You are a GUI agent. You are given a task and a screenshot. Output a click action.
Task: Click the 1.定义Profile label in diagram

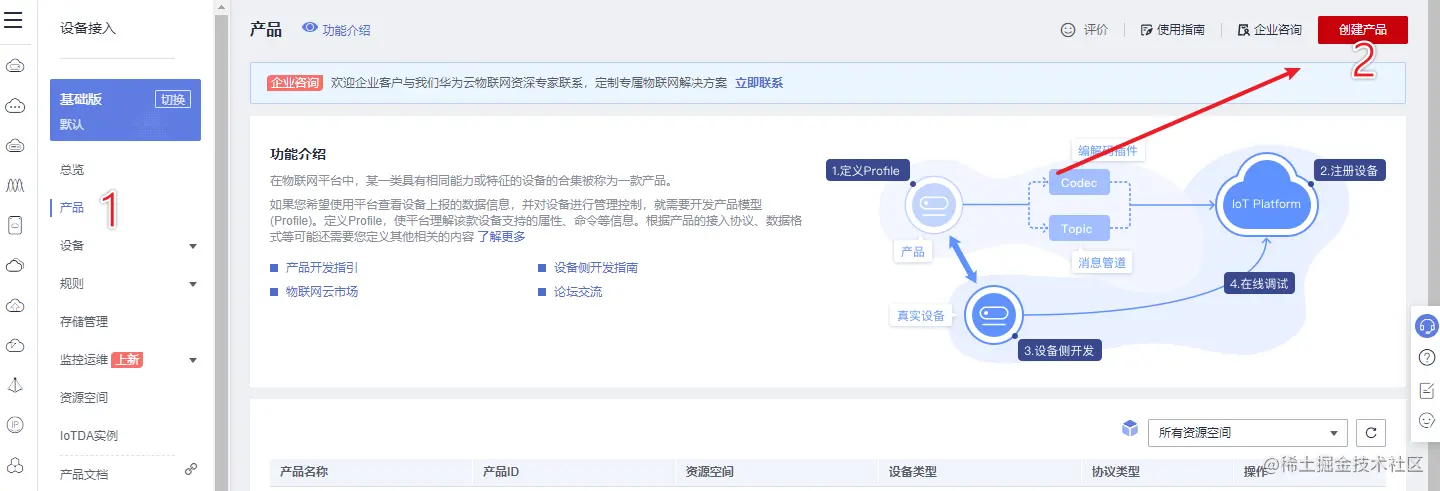click(x=866, y=171)
